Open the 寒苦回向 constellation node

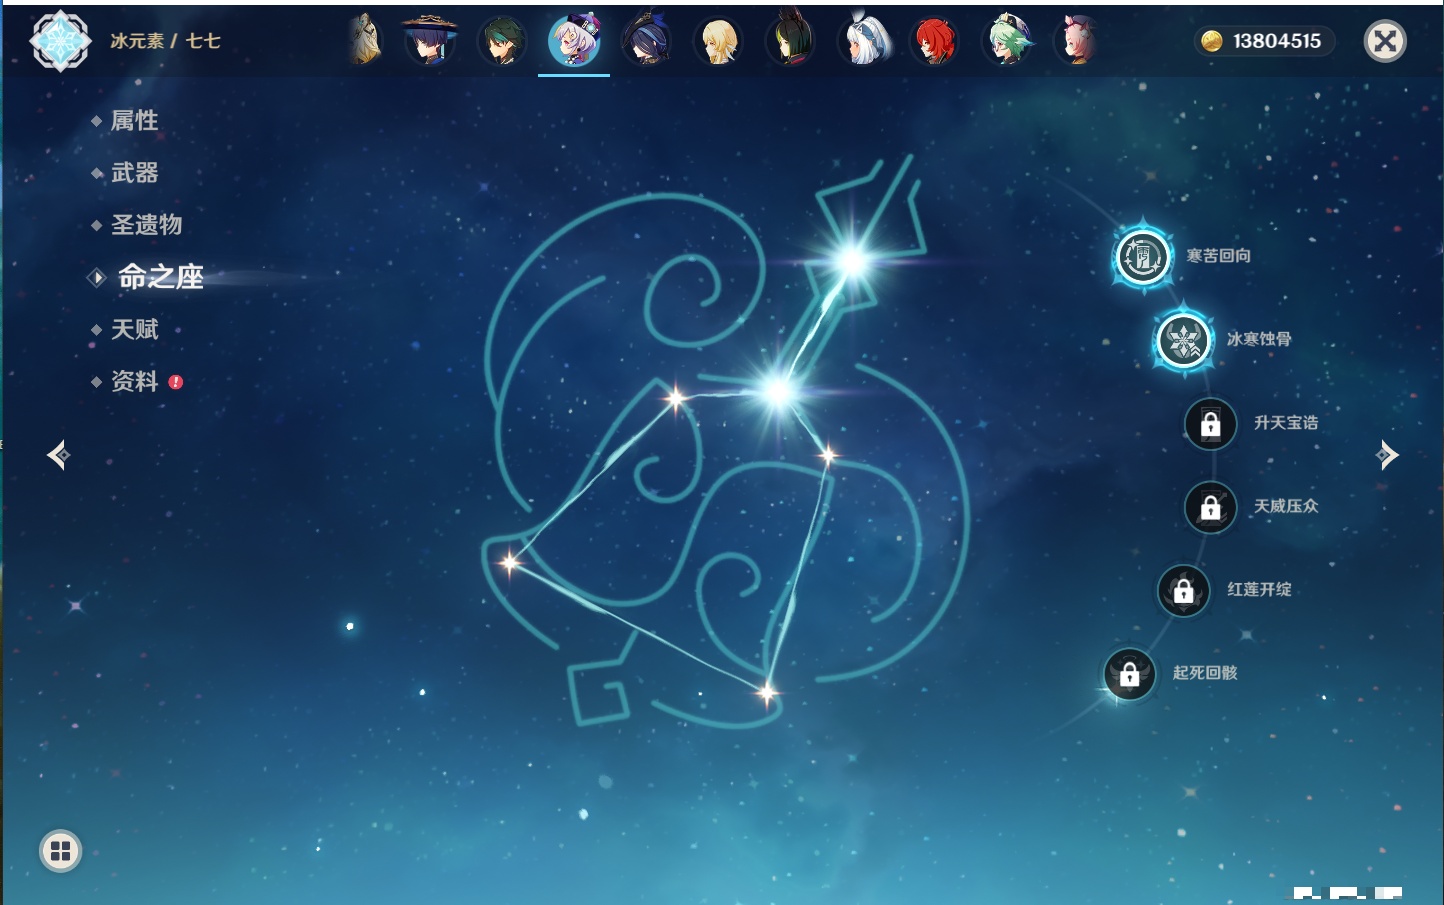click(x=1142, y=257)
